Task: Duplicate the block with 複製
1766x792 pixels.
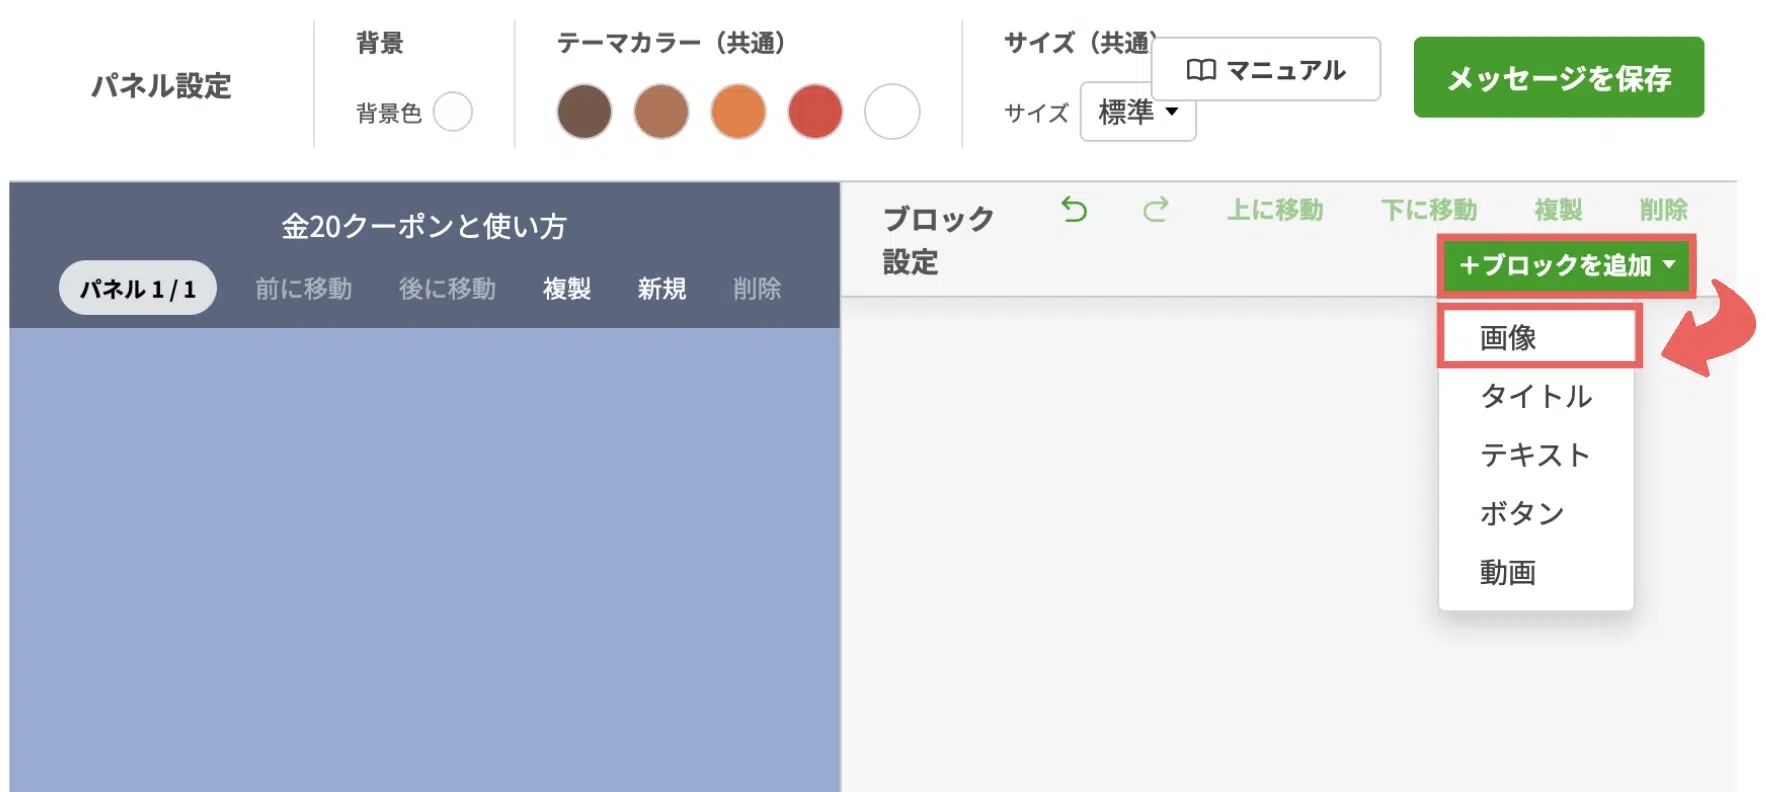Action: (1558, 210)
